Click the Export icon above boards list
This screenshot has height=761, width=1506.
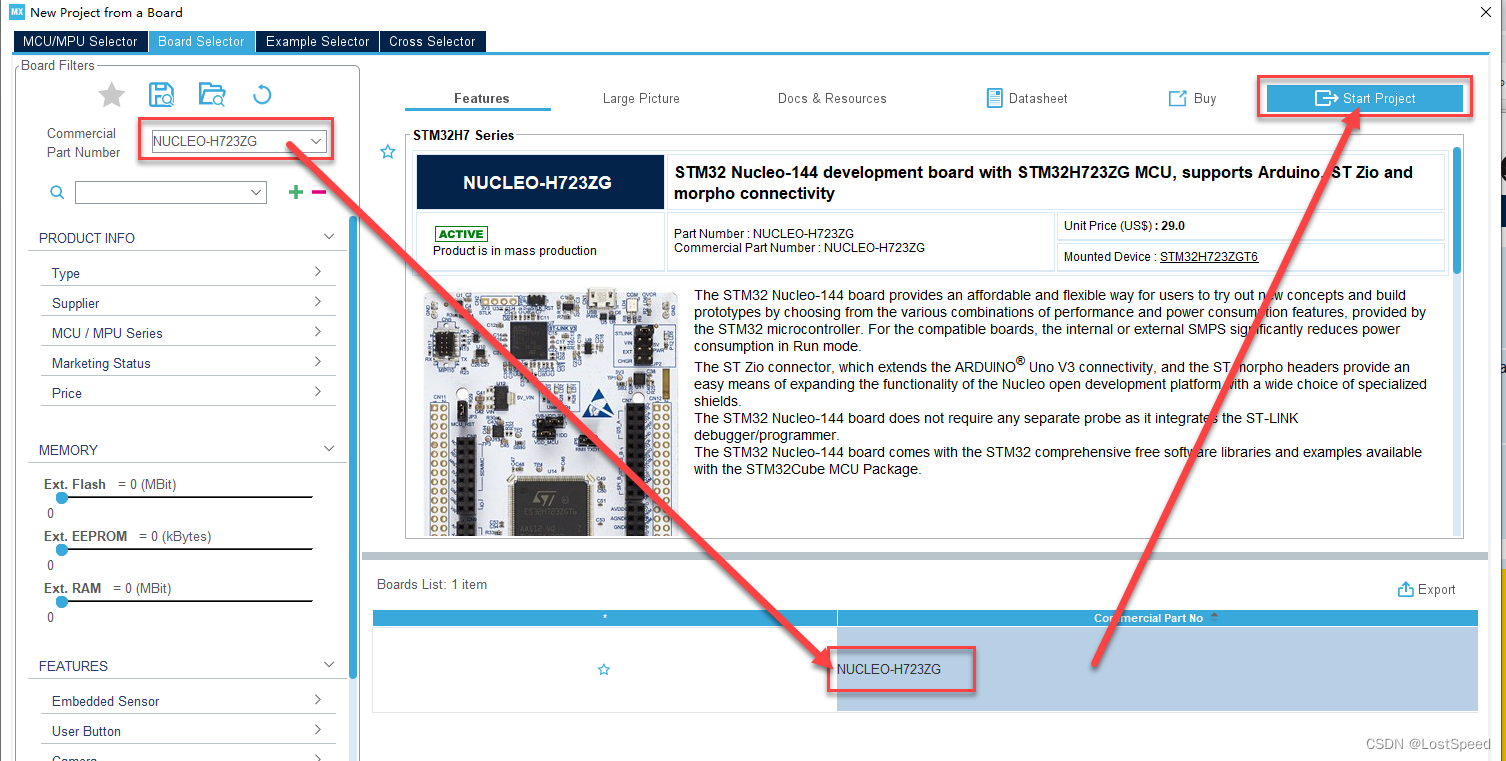1405,589
